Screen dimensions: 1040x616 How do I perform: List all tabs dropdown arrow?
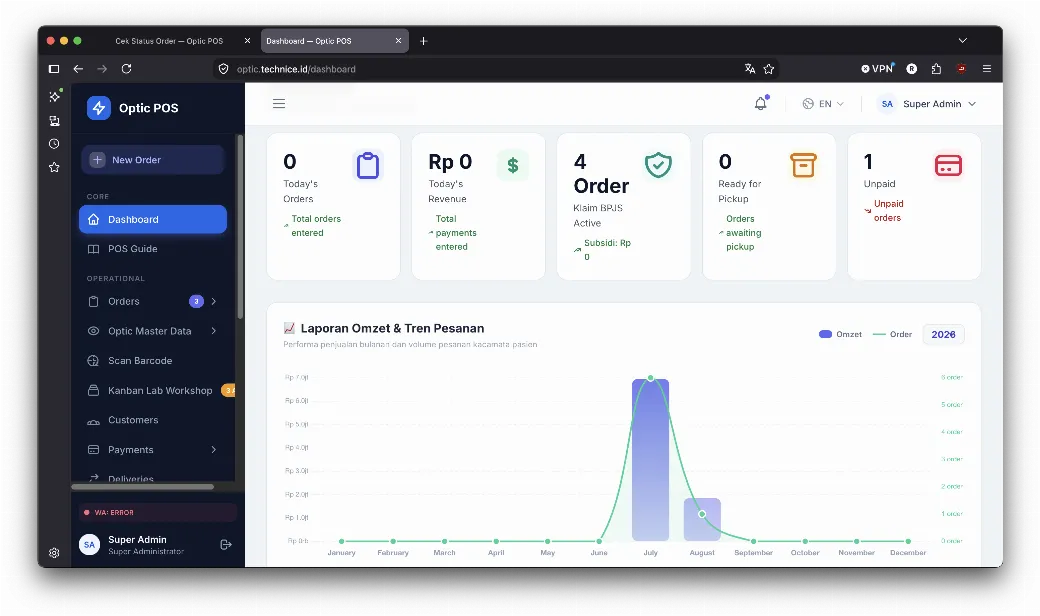pos(962,40)
